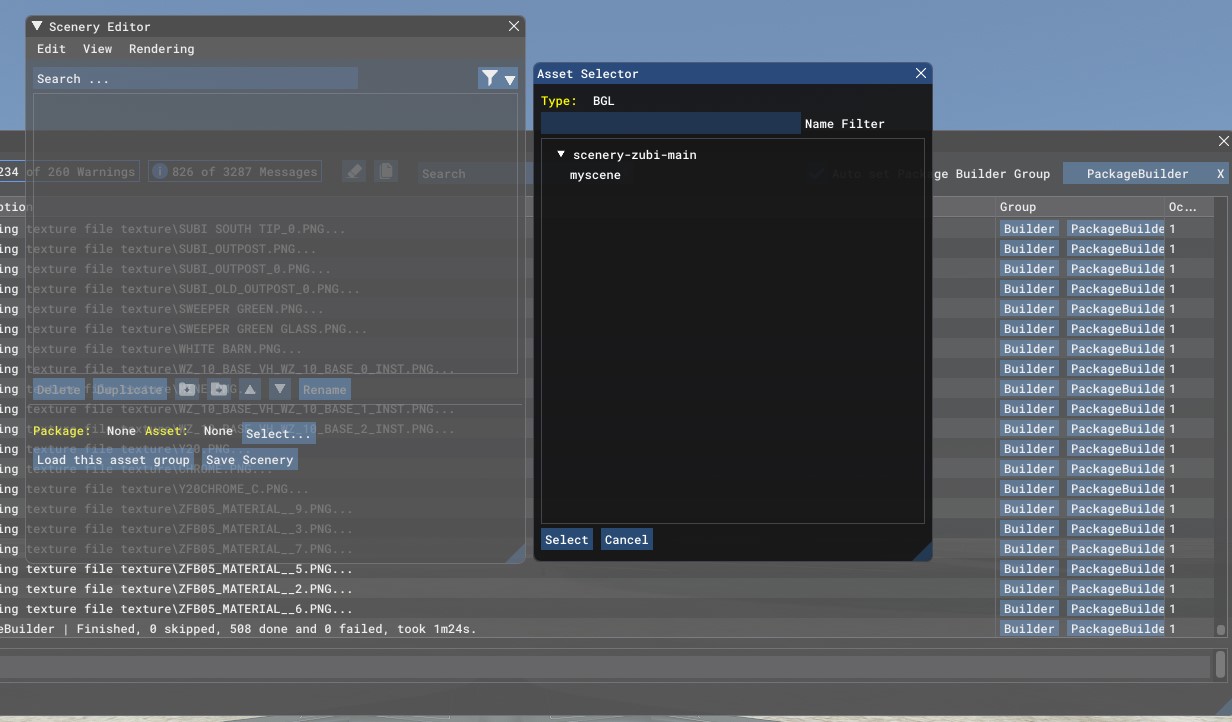Collapse the Scenery Editor window via its triangle
The height and width of the screenshot is (722, 1232).
(37, 26)
